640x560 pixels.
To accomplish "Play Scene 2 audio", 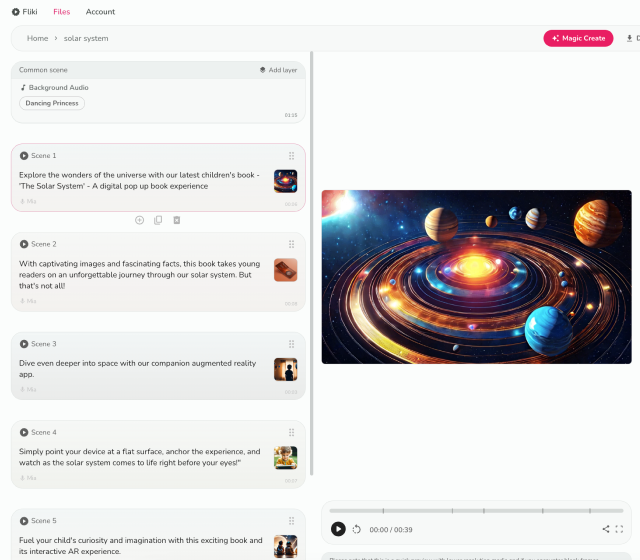I will 24,244.
